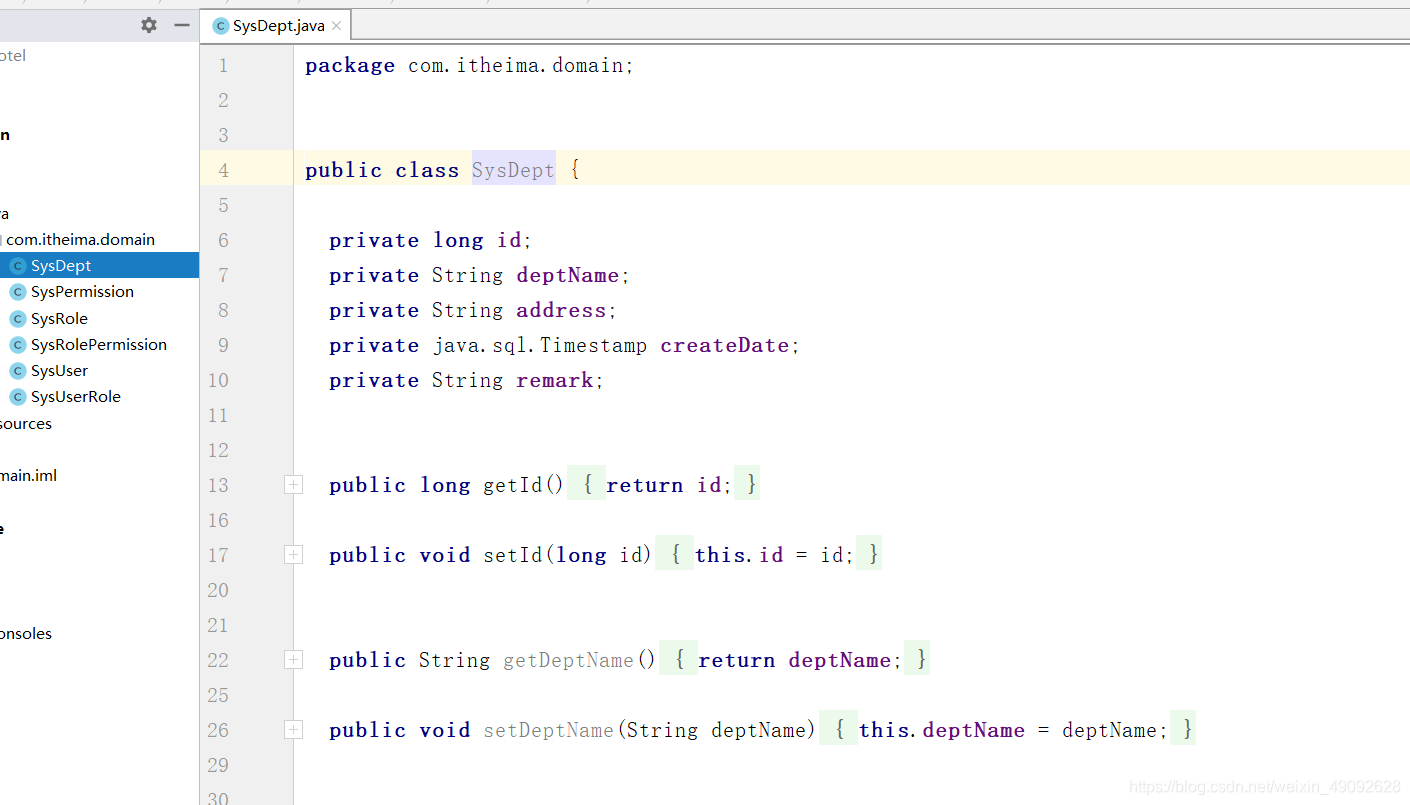
Task: Click the class icon beside SysUserRole
Action: click(17, 397)
